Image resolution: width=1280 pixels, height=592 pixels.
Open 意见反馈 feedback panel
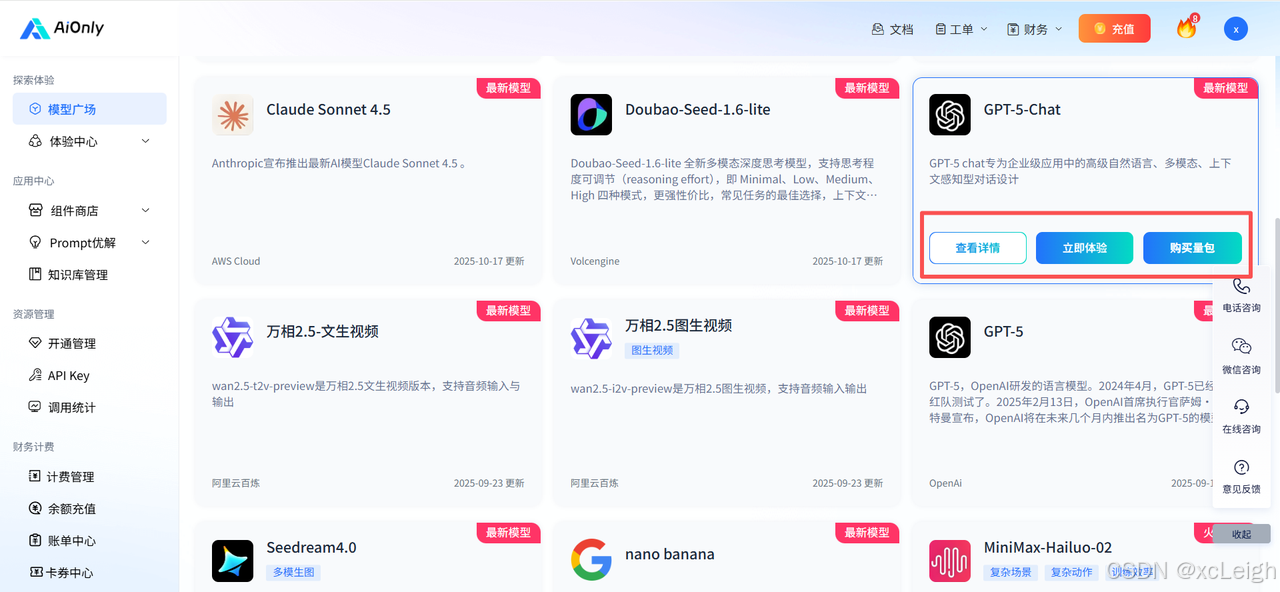(x=1241, y=478)
